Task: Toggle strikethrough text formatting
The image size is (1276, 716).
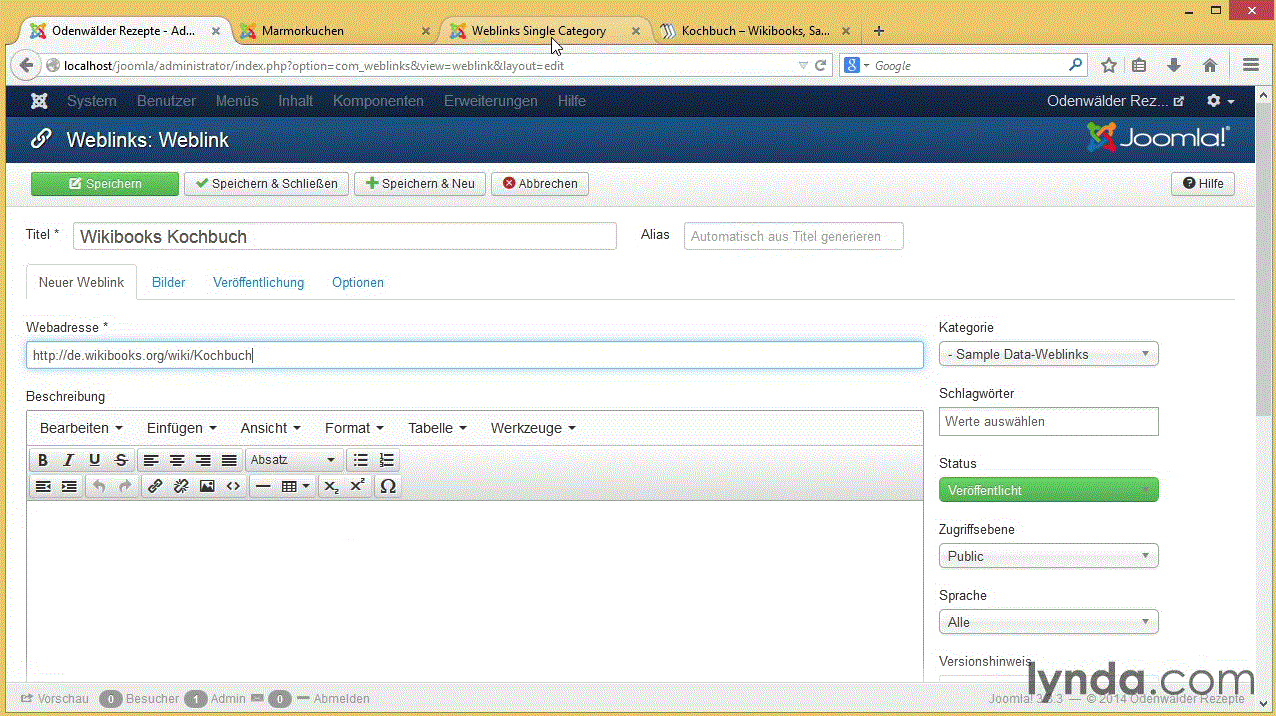Action: (x=120, y=460)
